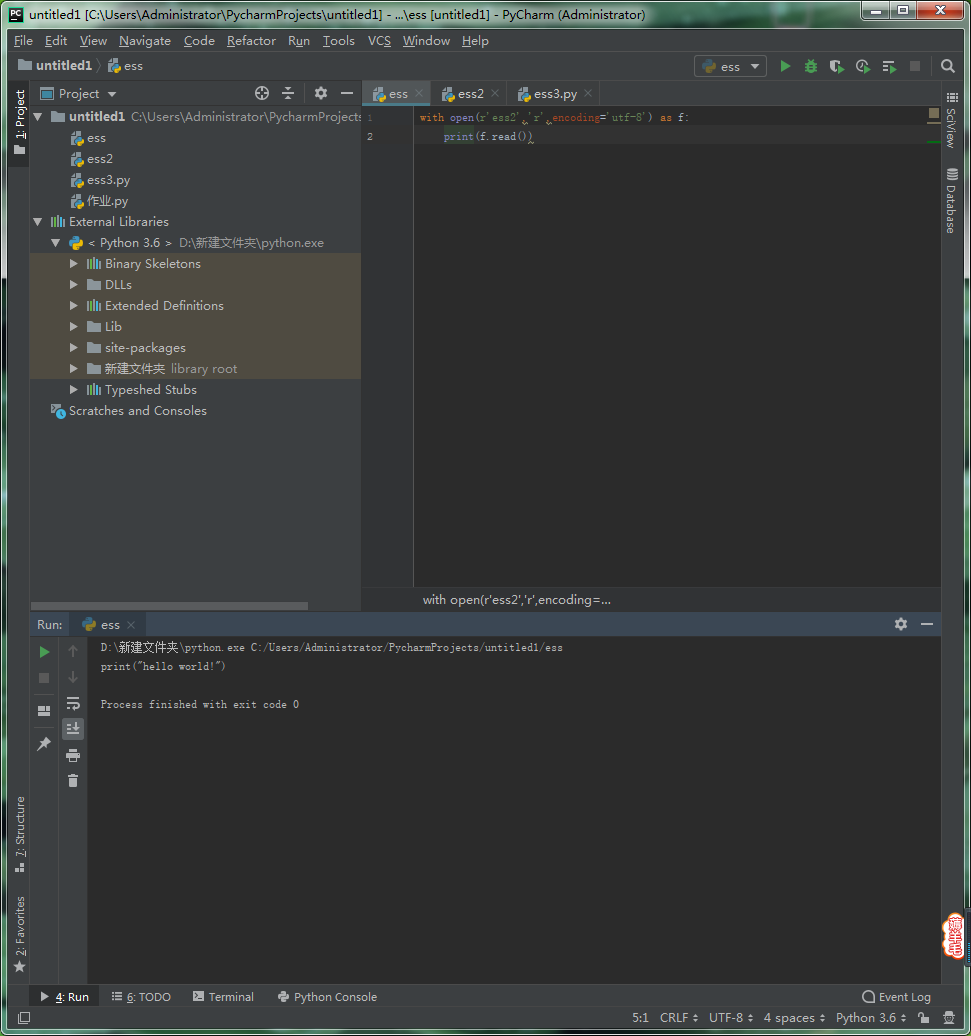Image resolution: width=971 pixels, height=1036 pixels.
Task: Click the yellow inspection indicator in editor
Action: 933,113
